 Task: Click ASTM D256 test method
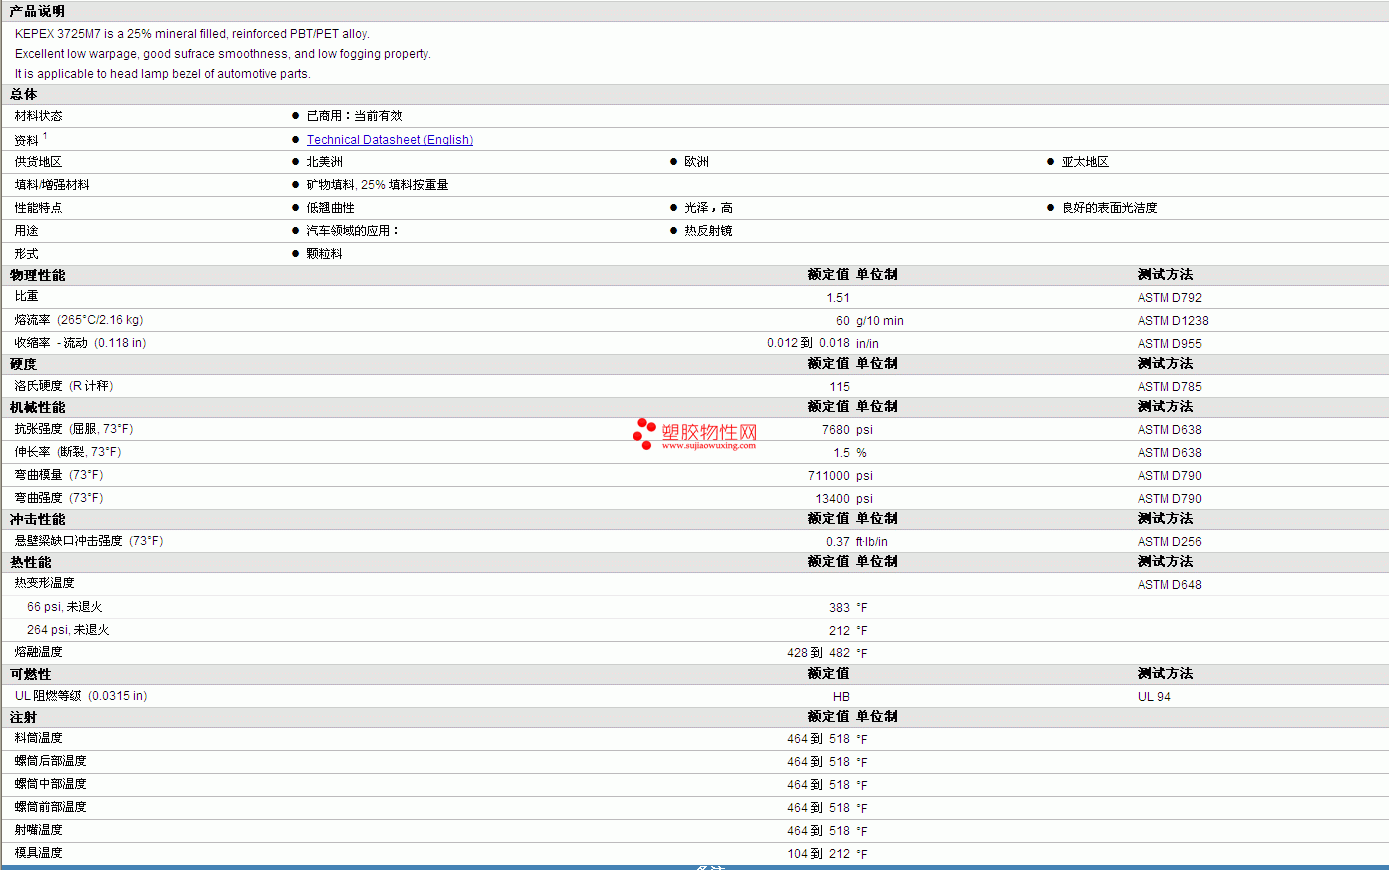1170,542
